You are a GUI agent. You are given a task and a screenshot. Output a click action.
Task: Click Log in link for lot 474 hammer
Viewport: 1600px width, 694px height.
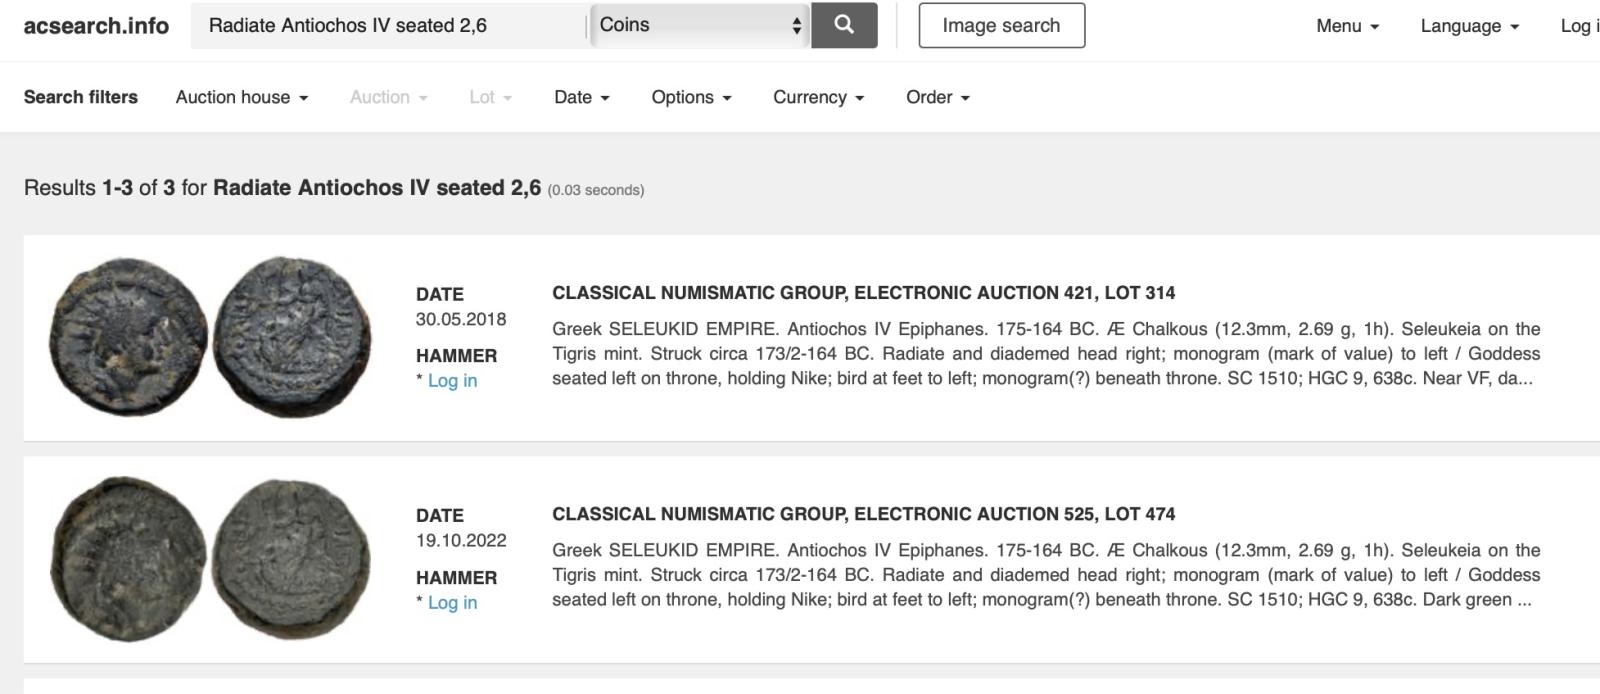452,603
